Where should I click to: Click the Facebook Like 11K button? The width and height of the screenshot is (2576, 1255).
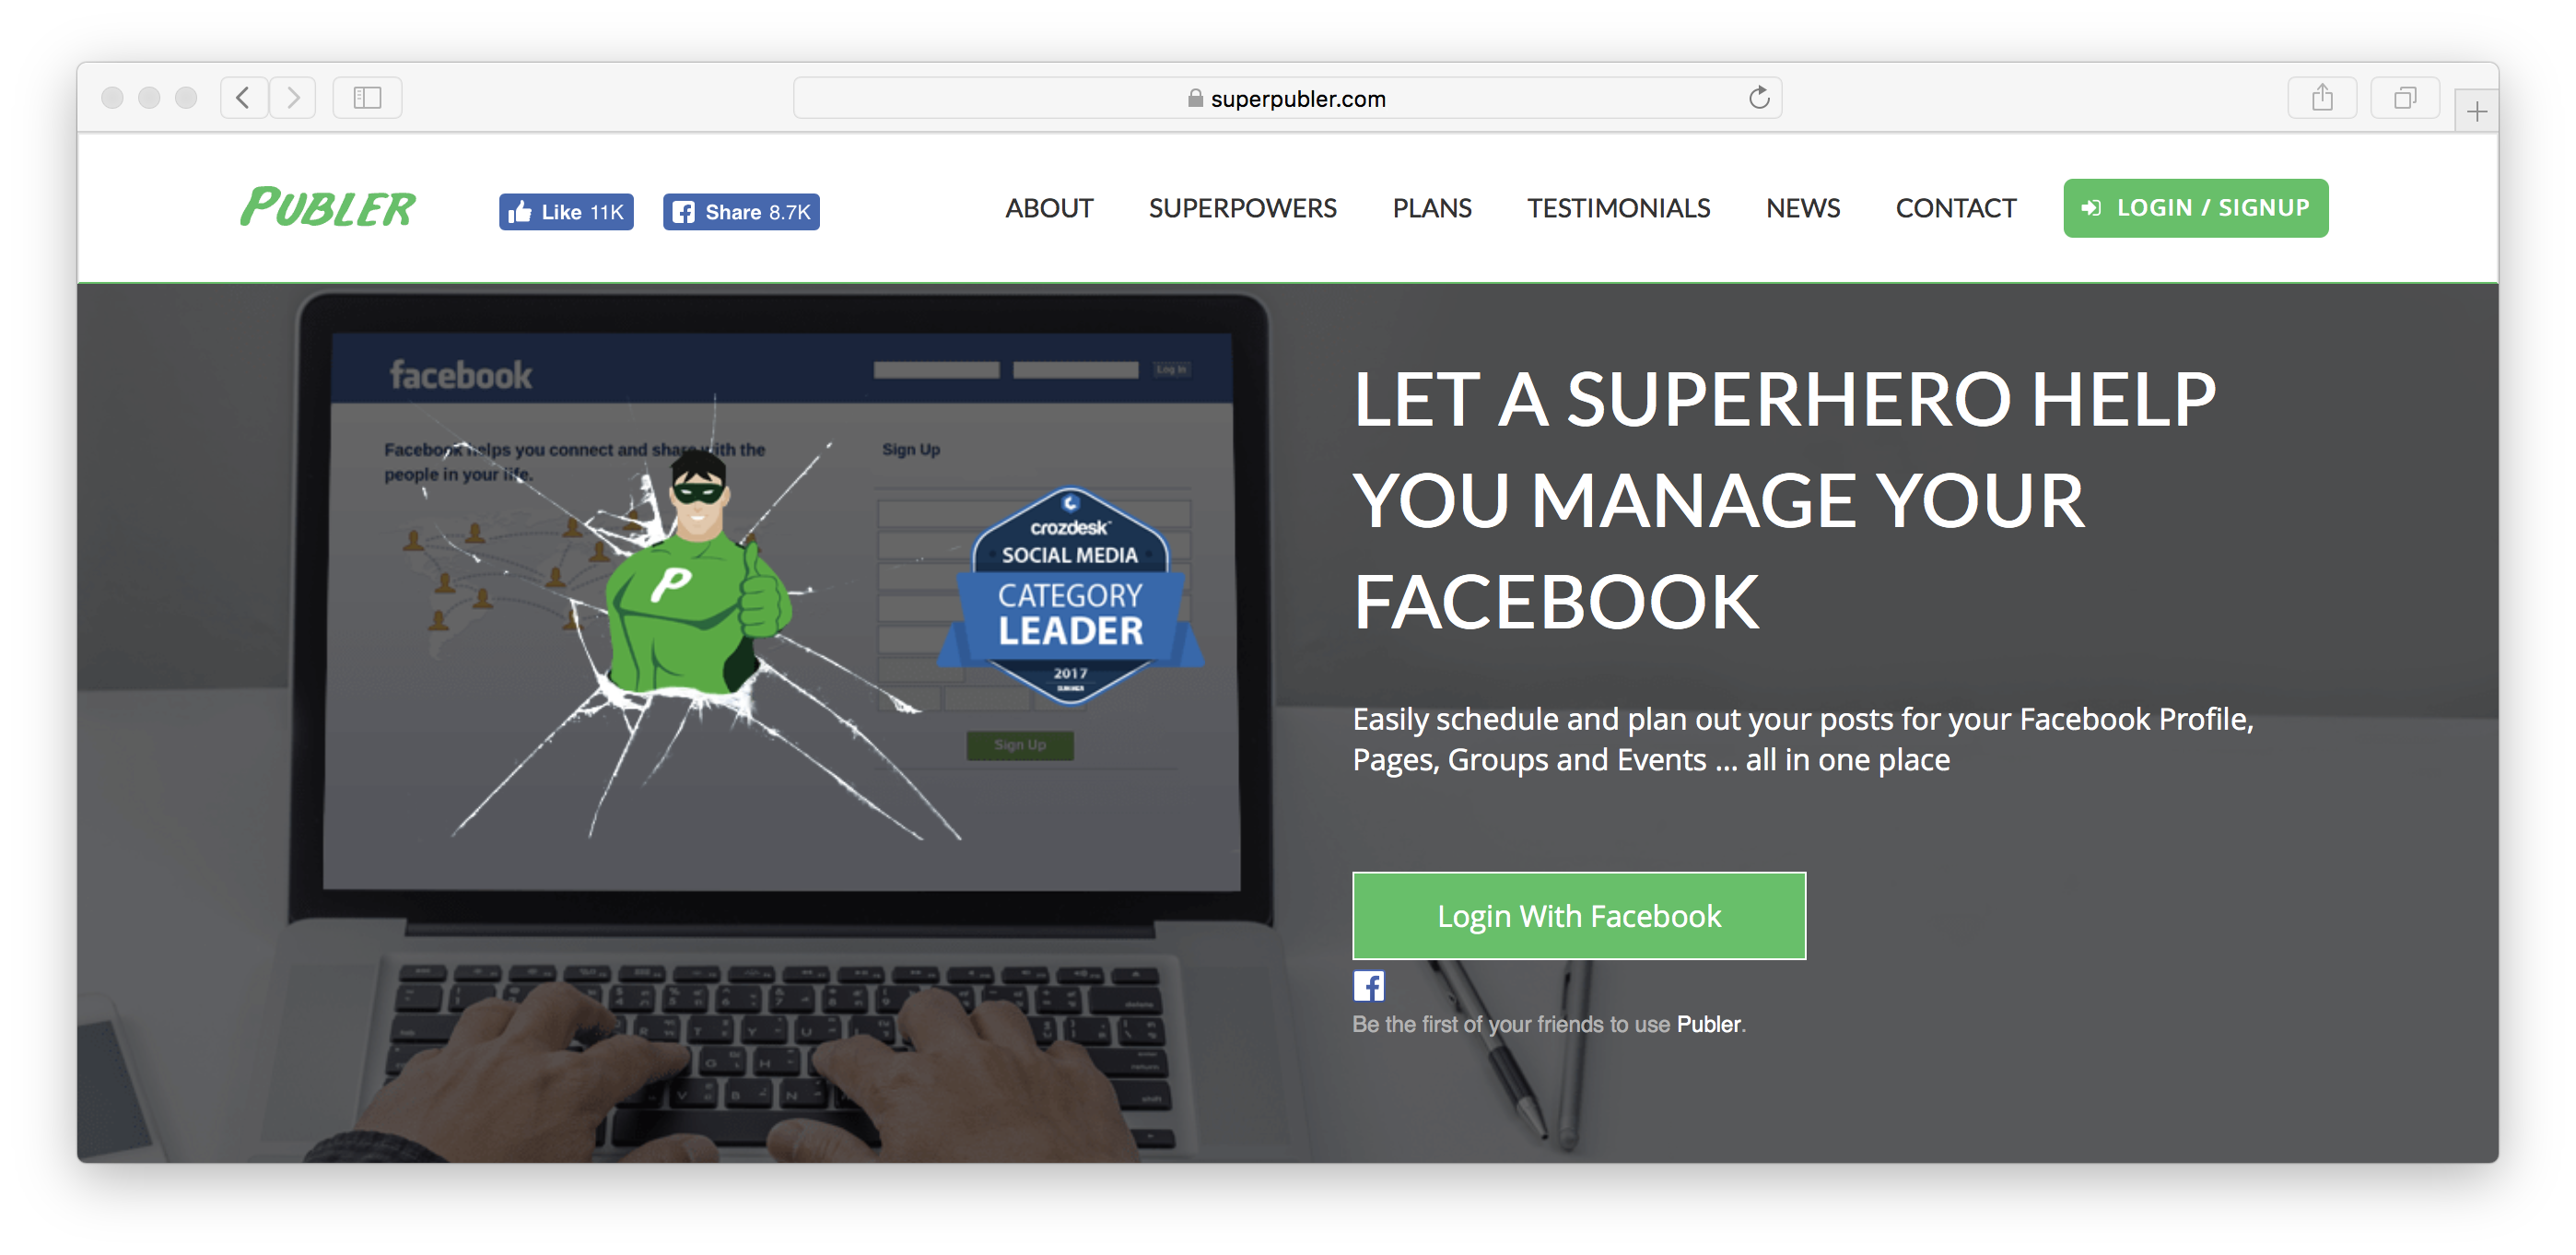(566, 212)
